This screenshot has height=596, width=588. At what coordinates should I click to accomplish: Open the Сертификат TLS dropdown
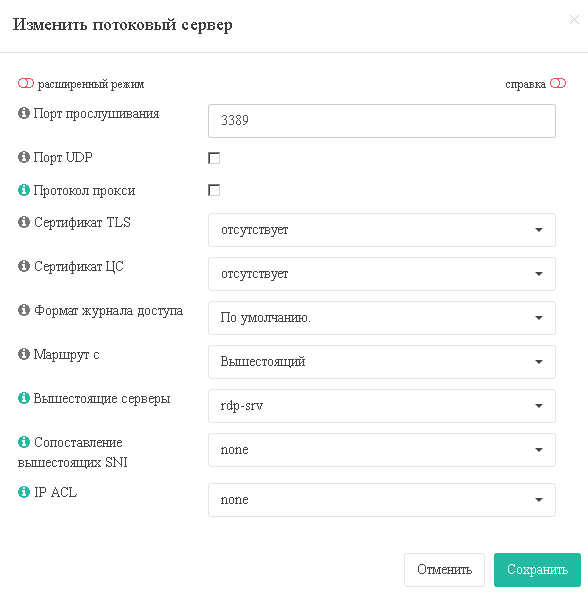tap(382, 230)
